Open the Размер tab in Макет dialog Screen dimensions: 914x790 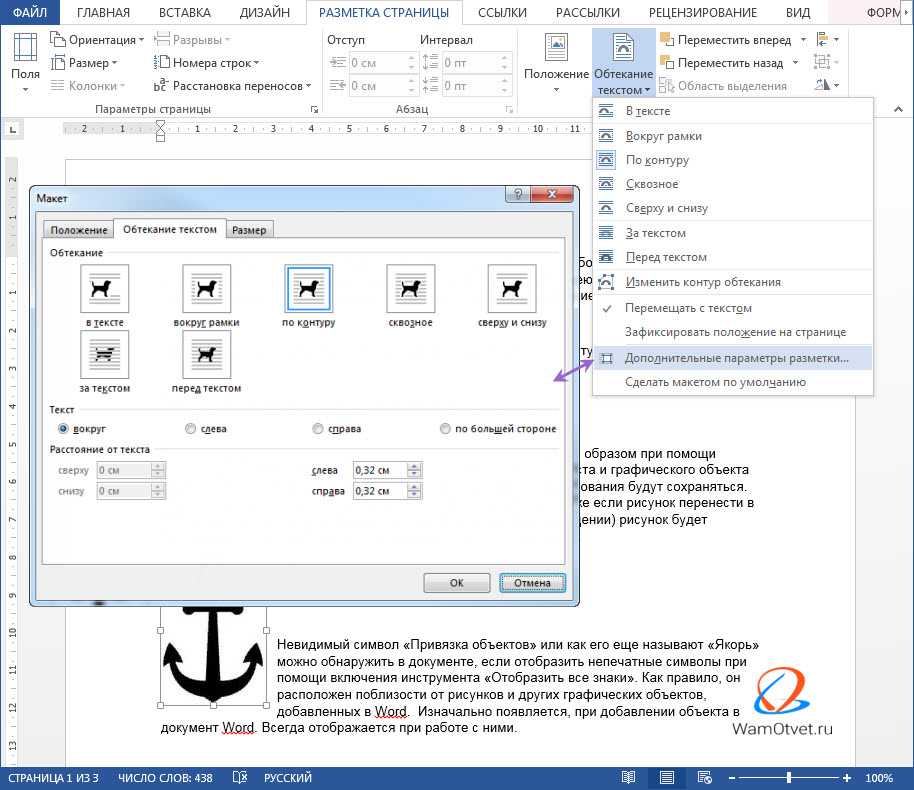pyautogui.click(x=249, y=230)
